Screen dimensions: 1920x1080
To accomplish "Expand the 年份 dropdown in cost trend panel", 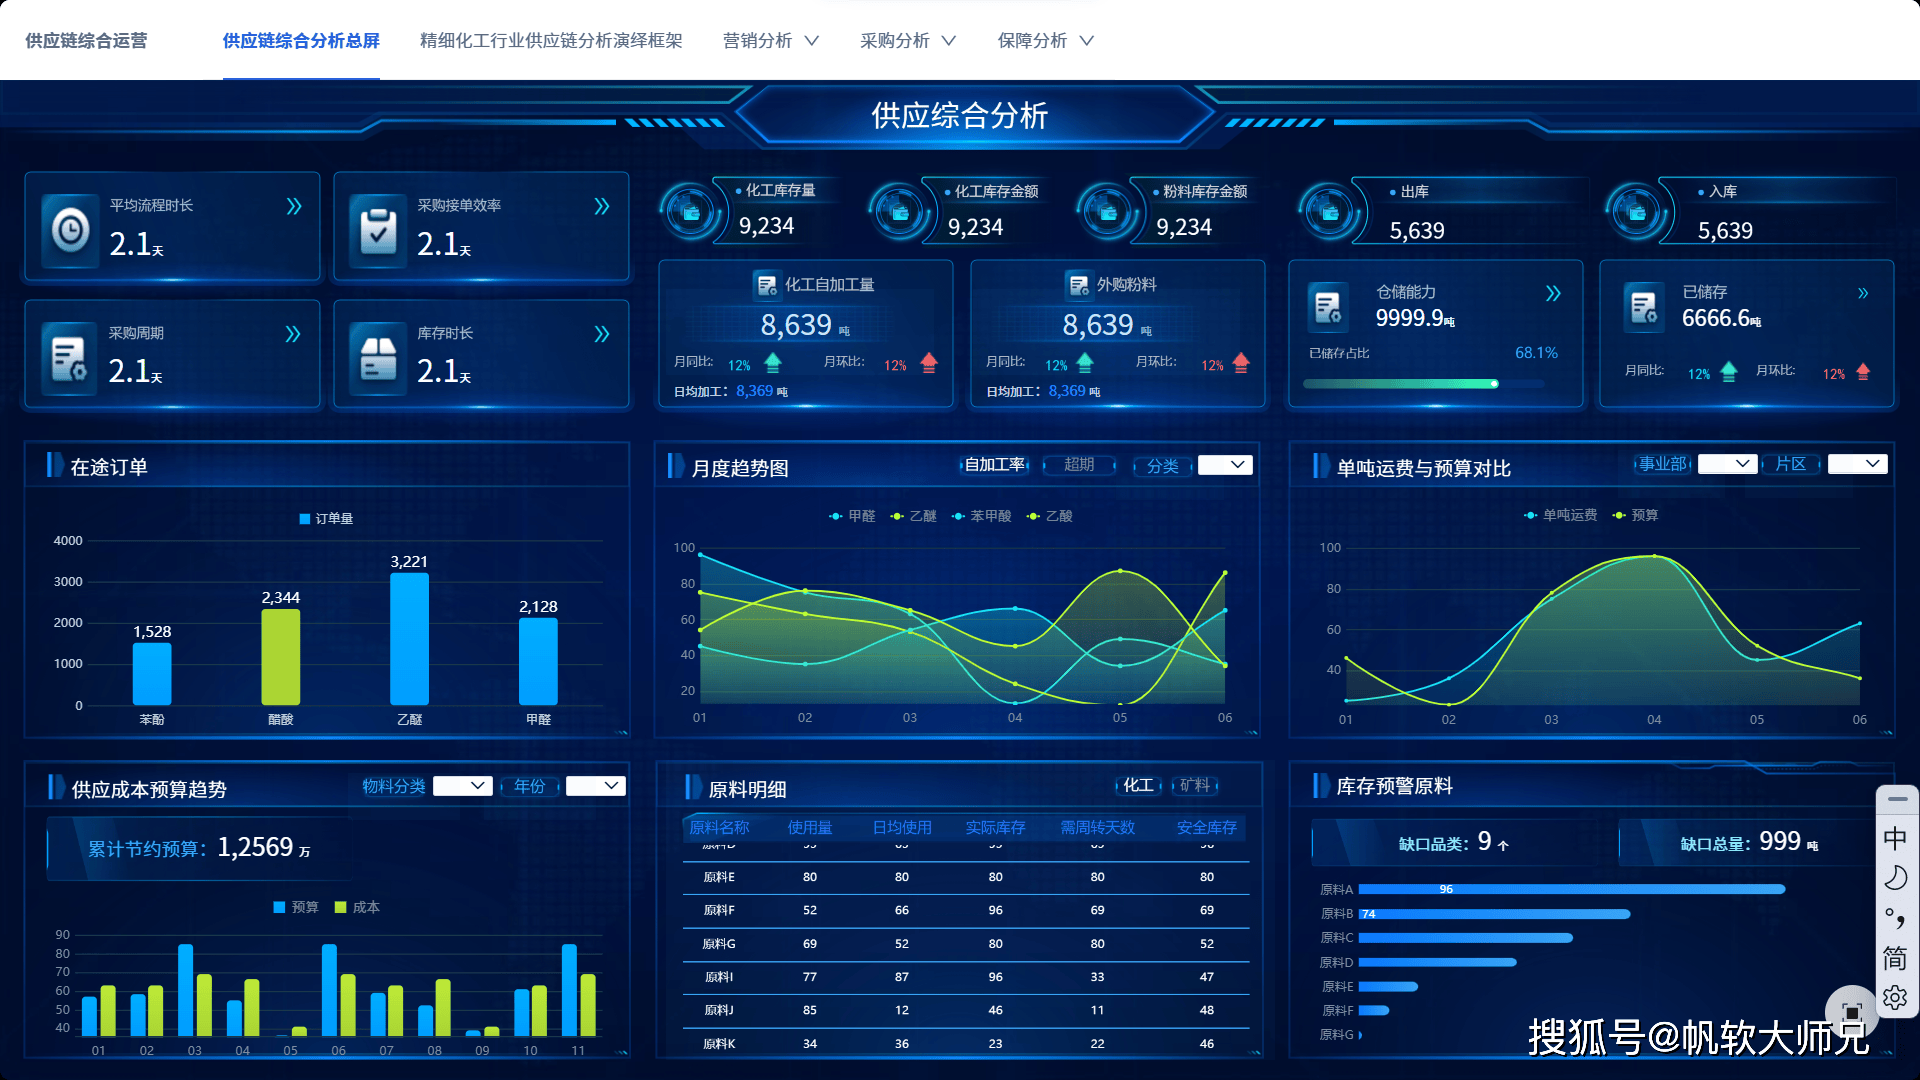I will (596, 786).
